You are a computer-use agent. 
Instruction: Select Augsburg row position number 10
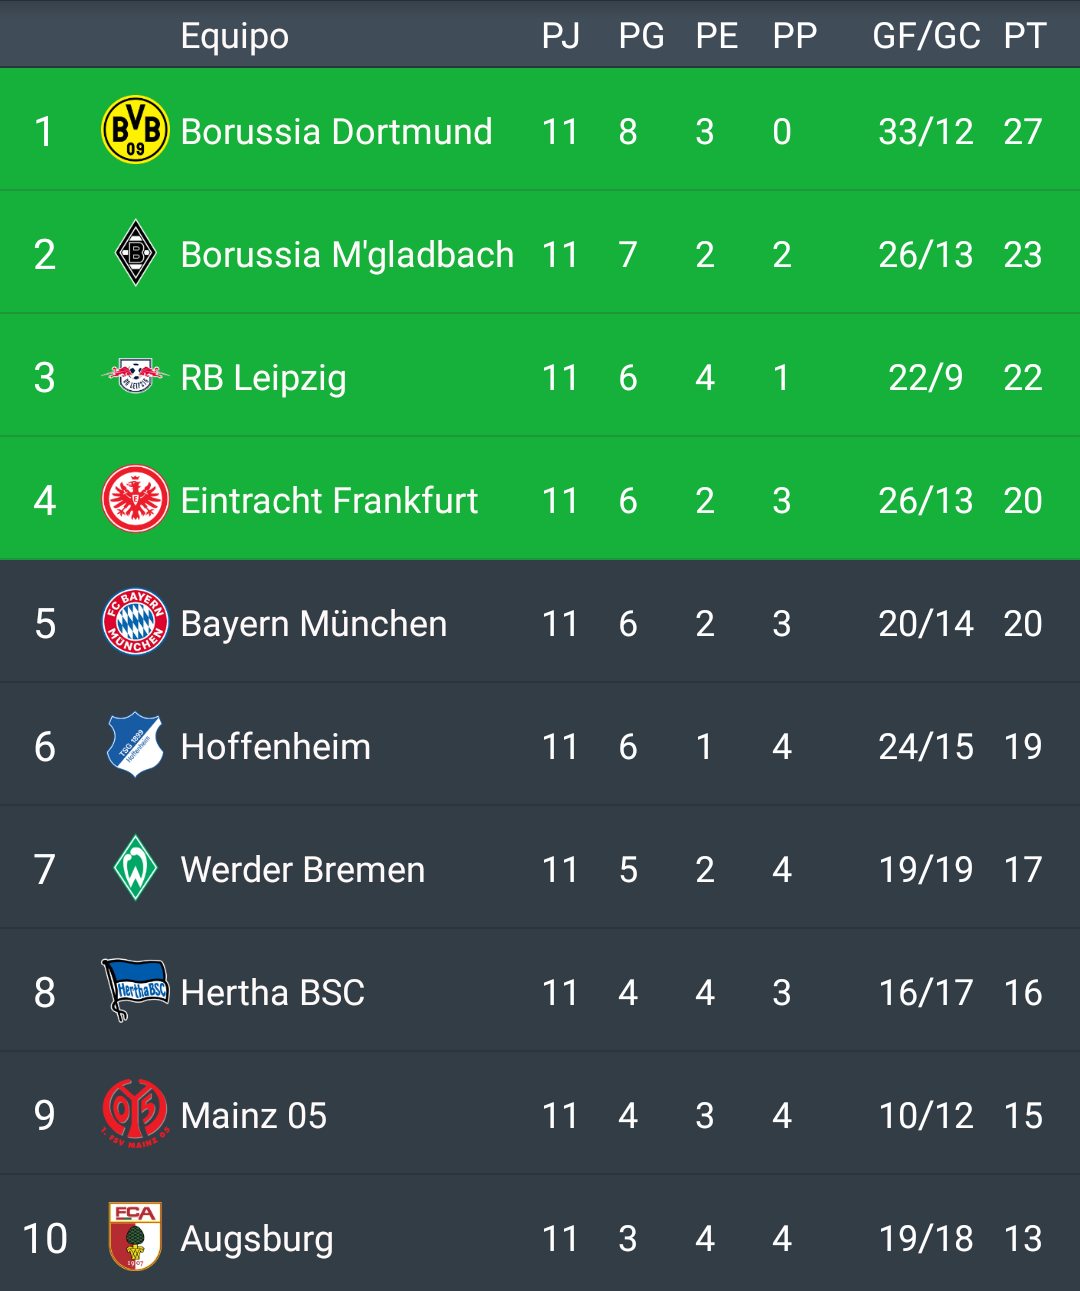45,1238
